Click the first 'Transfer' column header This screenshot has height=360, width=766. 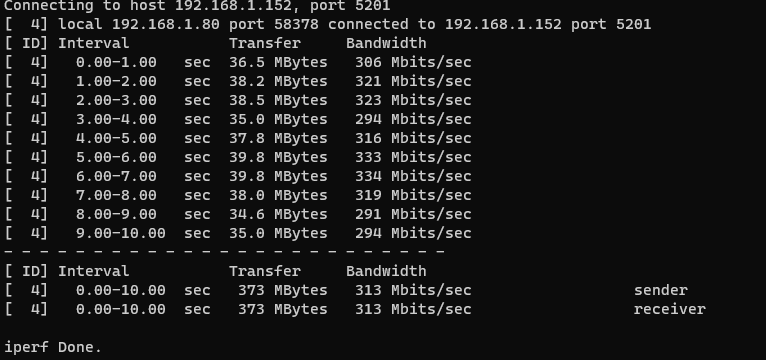265,43
